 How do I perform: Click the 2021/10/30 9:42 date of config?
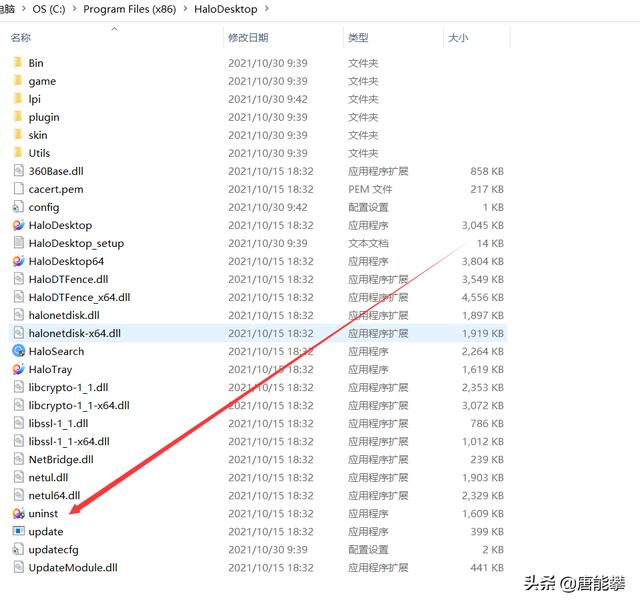268,207
